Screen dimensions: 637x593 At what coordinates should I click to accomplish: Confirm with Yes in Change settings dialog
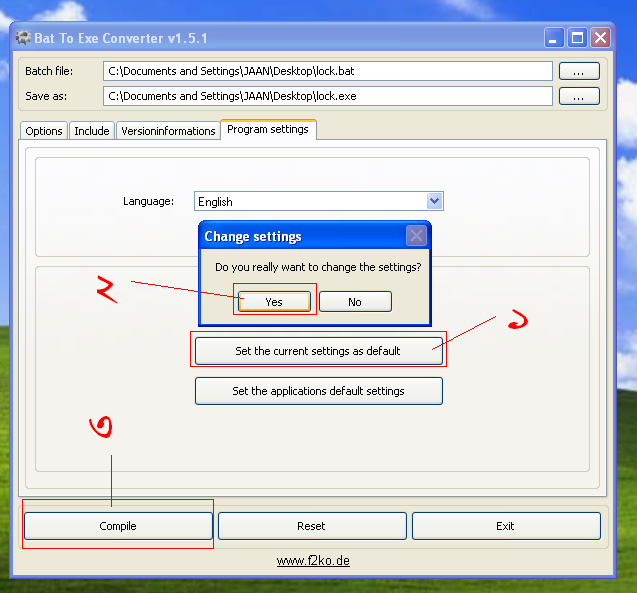274,302
